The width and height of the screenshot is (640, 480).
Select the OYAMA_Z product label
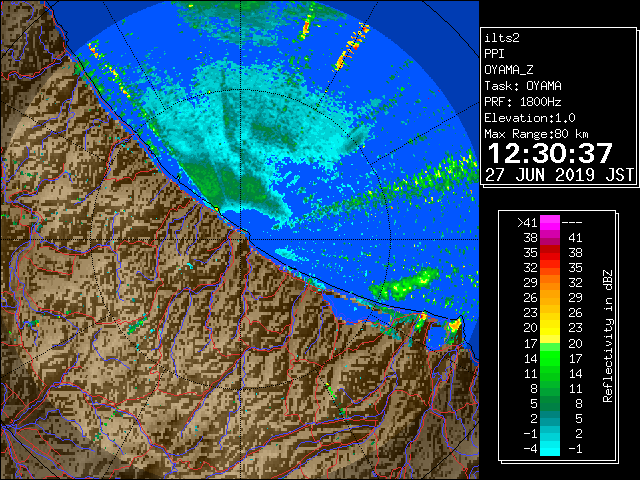point(509,70)
